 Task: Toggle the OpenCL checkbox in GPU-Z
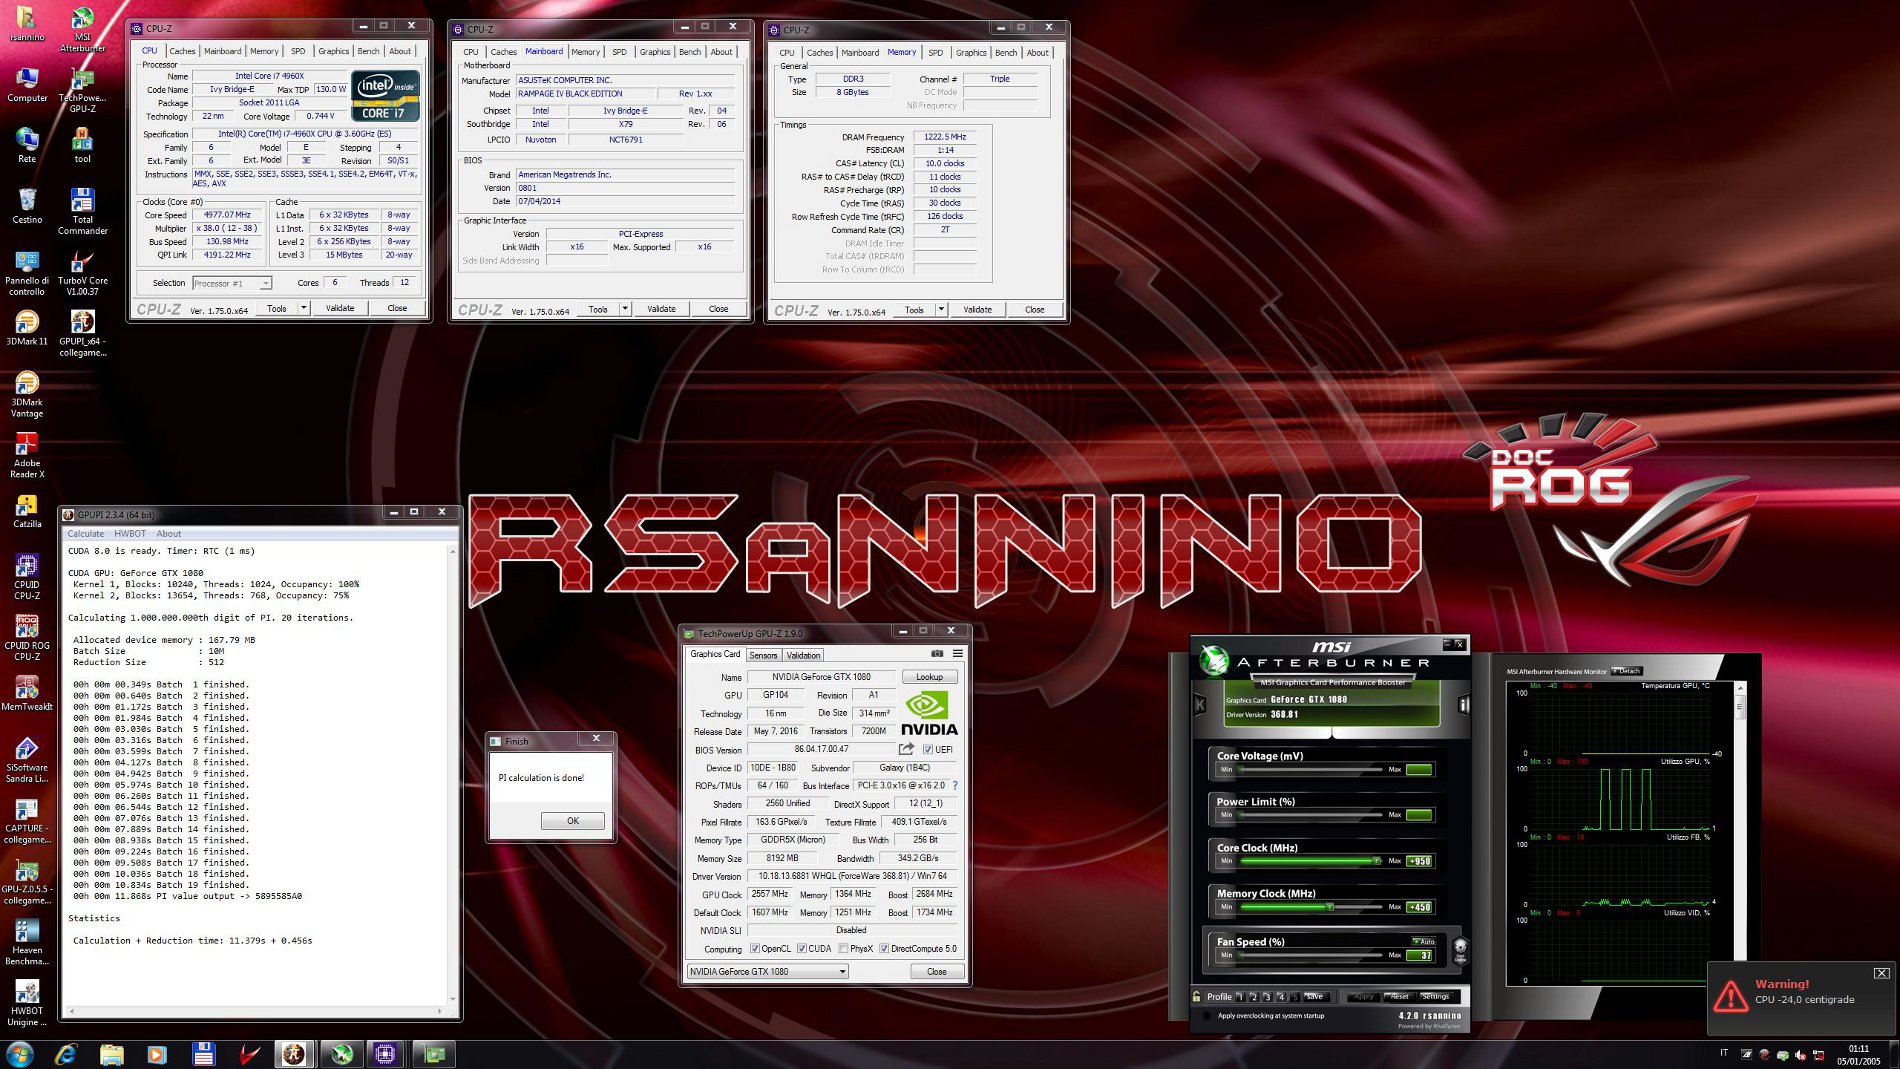pos(755,948)
